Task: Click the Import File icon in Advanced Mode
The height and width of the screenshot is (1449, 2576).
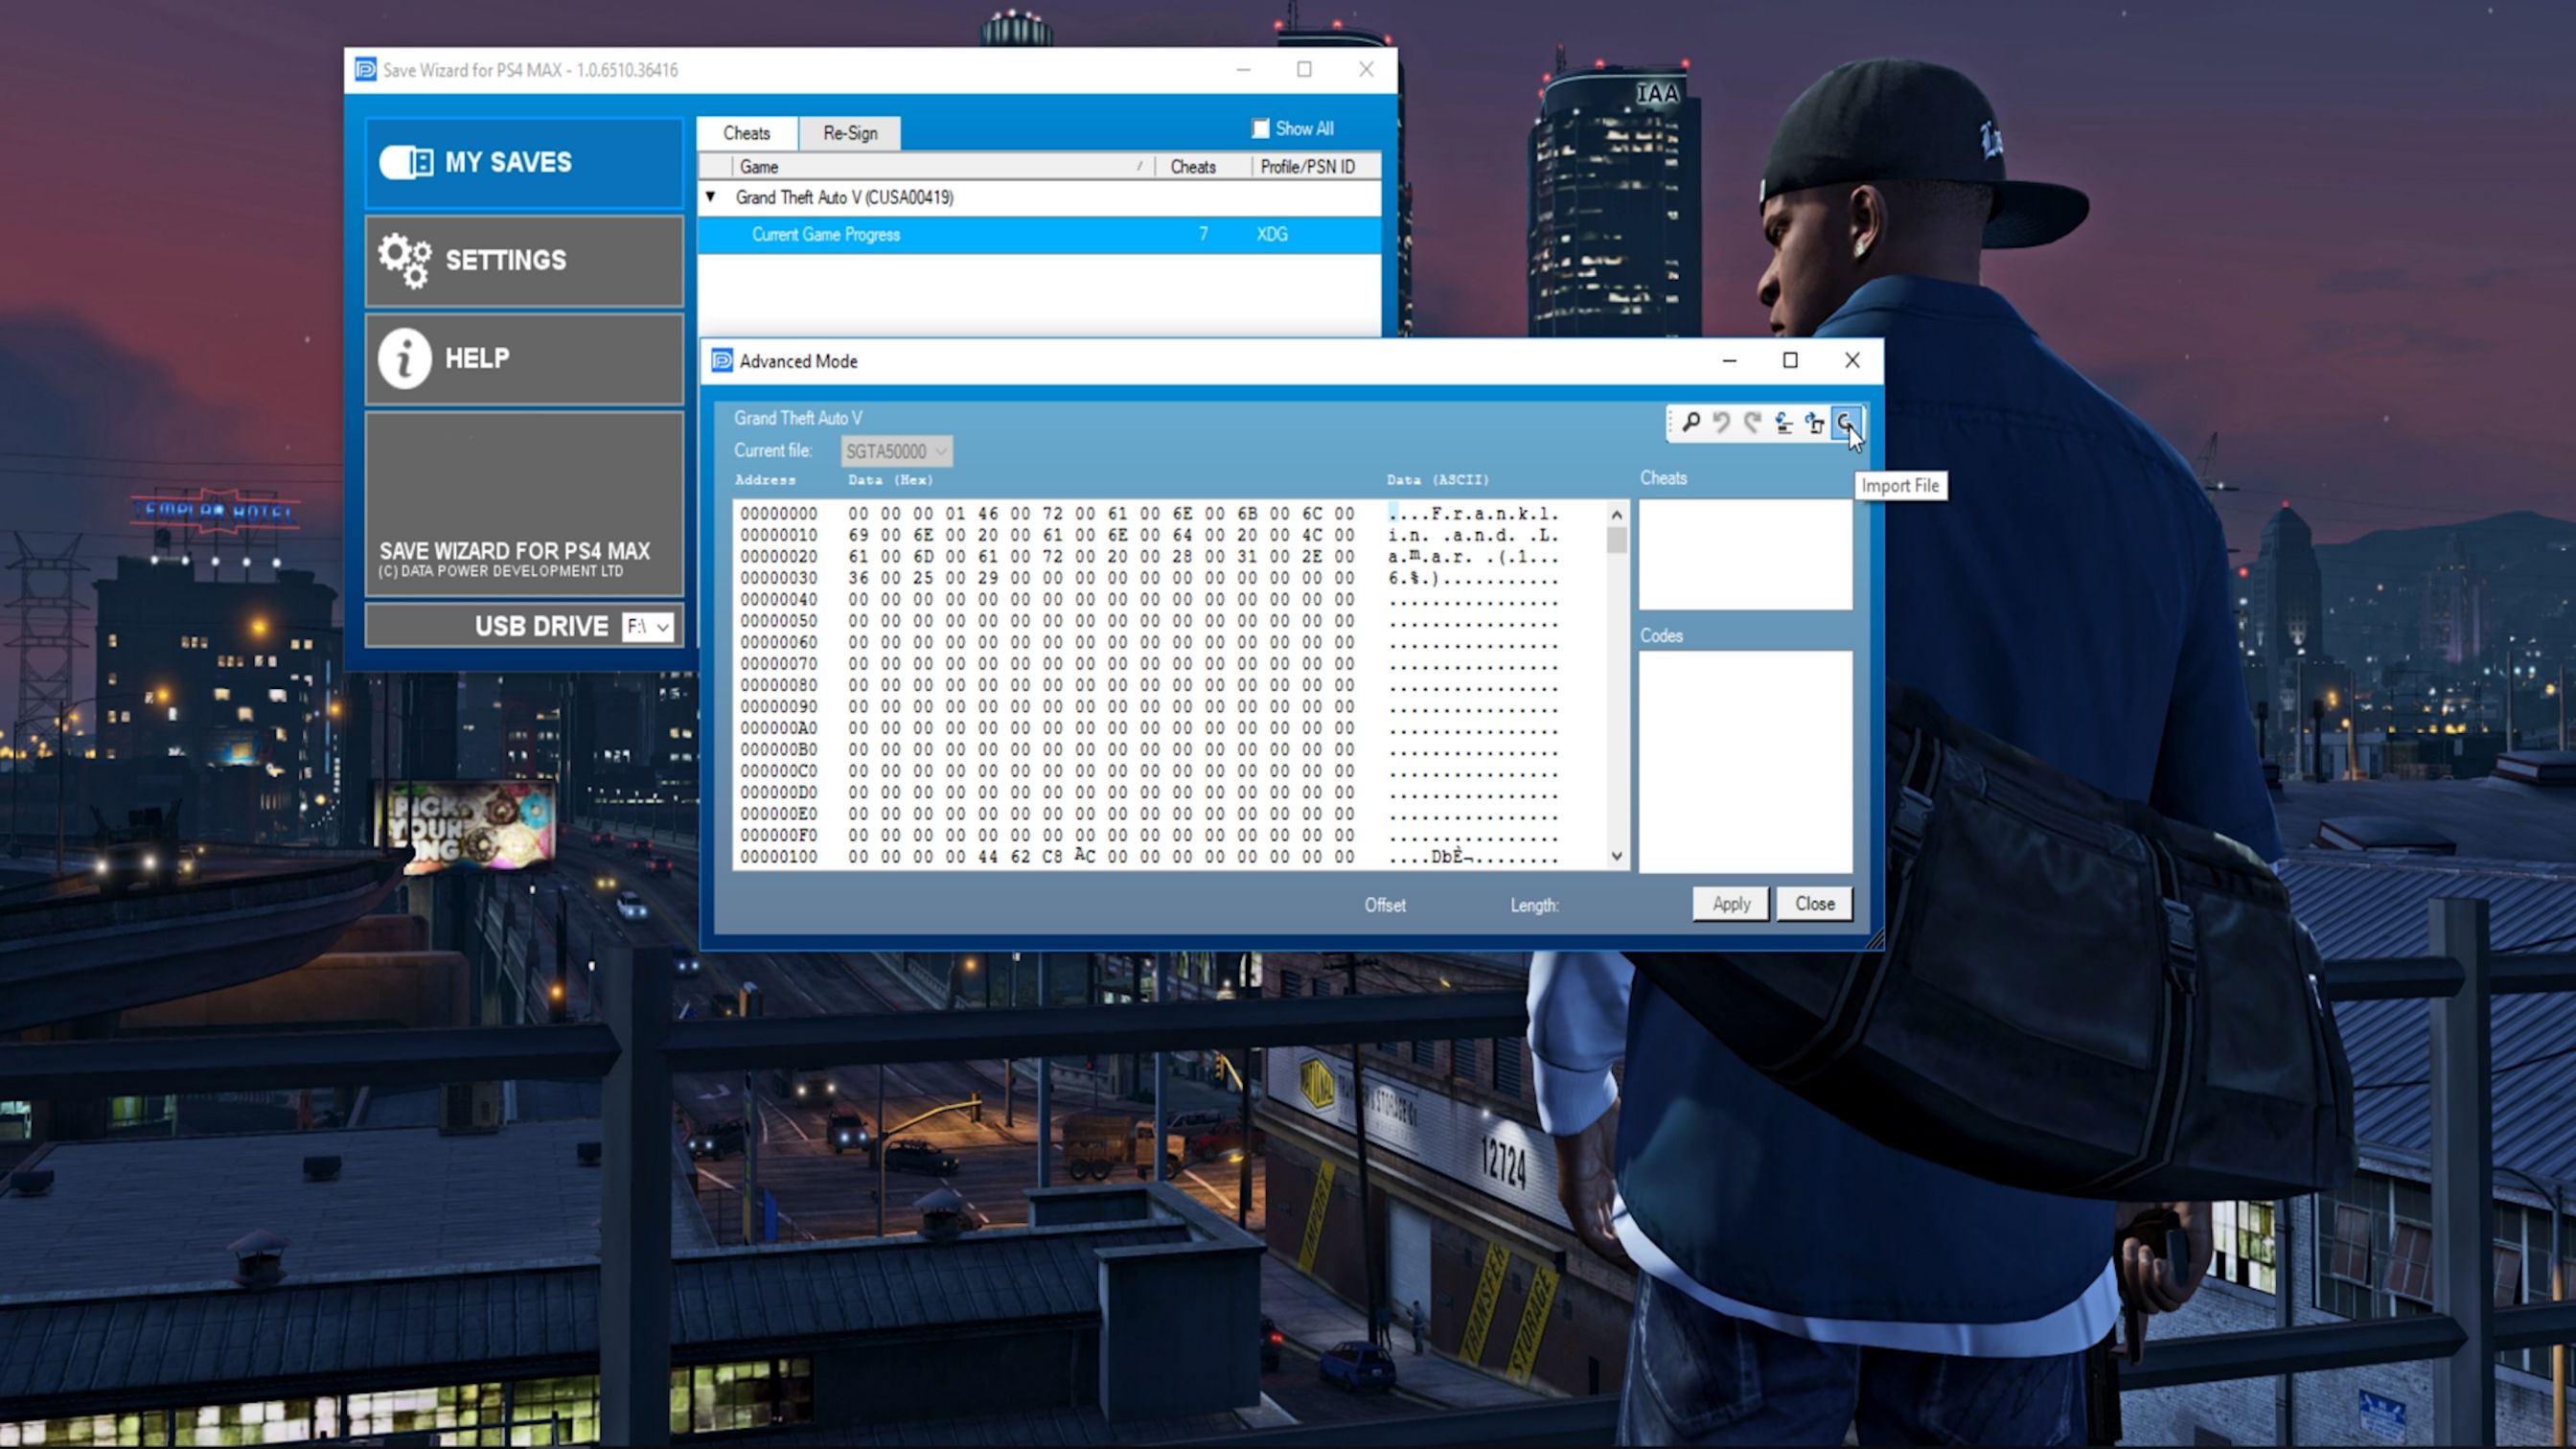Action: point(1846,423)
